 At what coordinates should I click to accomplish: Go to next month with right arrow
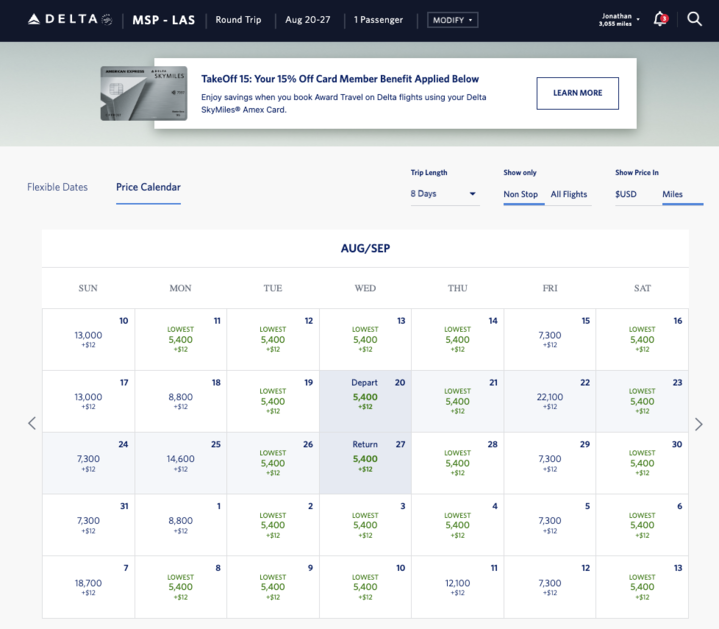tap(698, 424)
